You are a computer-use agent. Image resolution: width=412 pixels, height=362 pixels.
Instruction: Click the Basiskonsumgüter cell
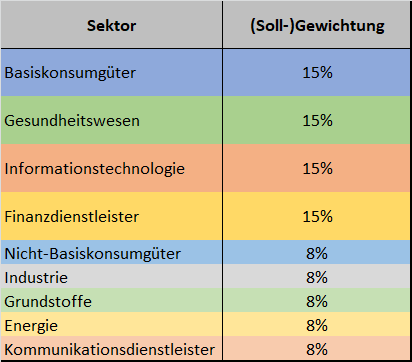[111, 73]
